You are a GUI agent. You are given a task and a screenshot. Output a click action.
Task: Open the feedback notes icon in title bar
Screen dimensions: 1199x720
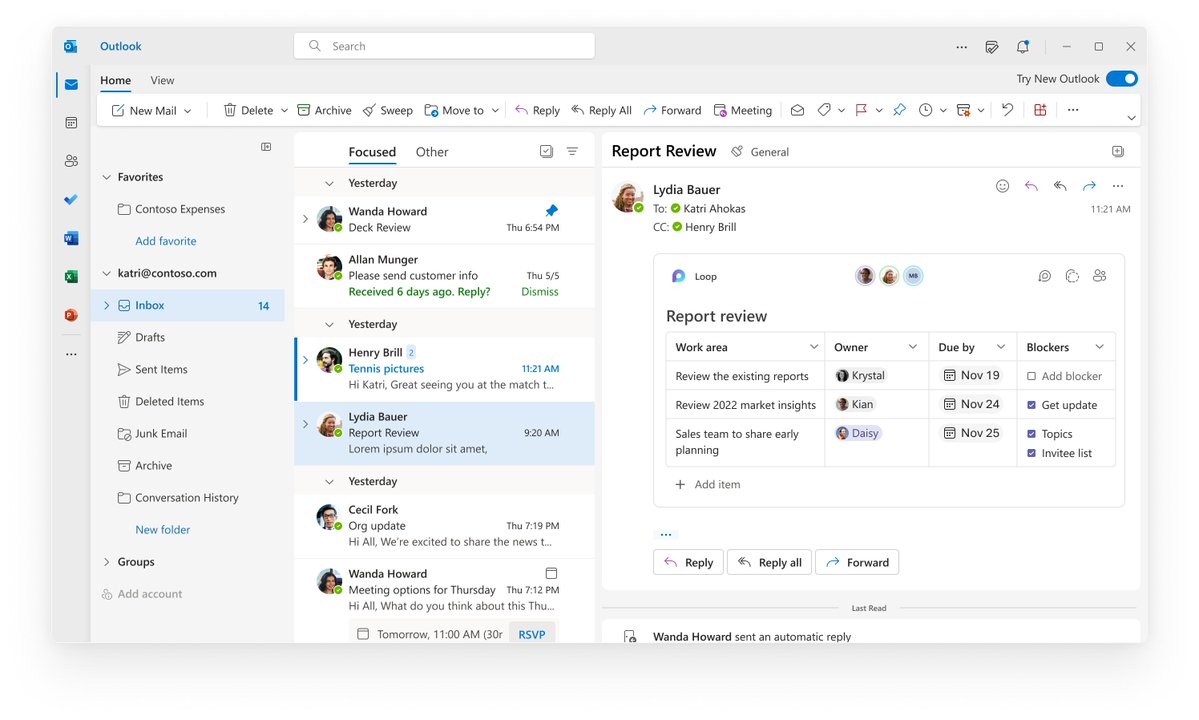pos(992,47)
